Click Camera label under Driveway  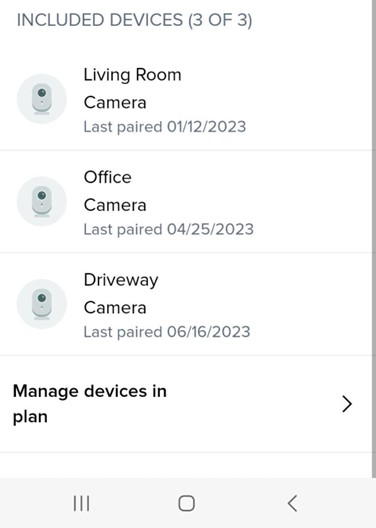coord(115,308)
